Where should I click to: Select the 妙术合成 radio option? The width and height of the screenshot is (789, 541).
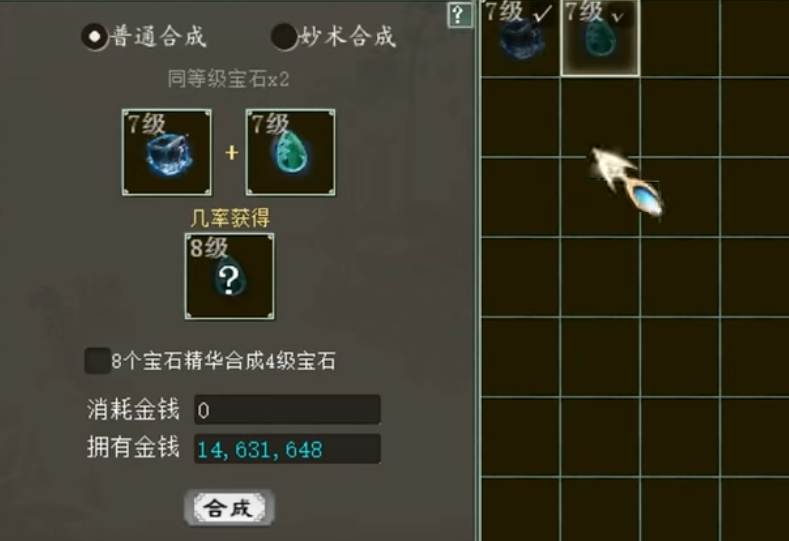point(284,37)
